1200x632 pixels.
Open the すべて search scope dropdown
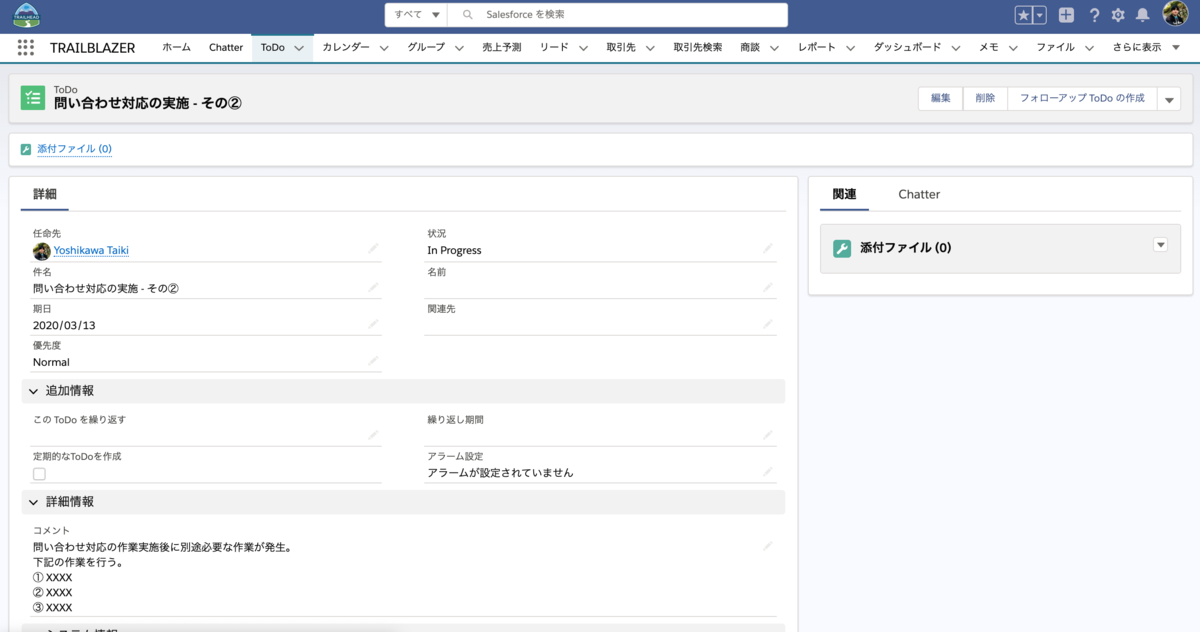(x=414, y=15)
